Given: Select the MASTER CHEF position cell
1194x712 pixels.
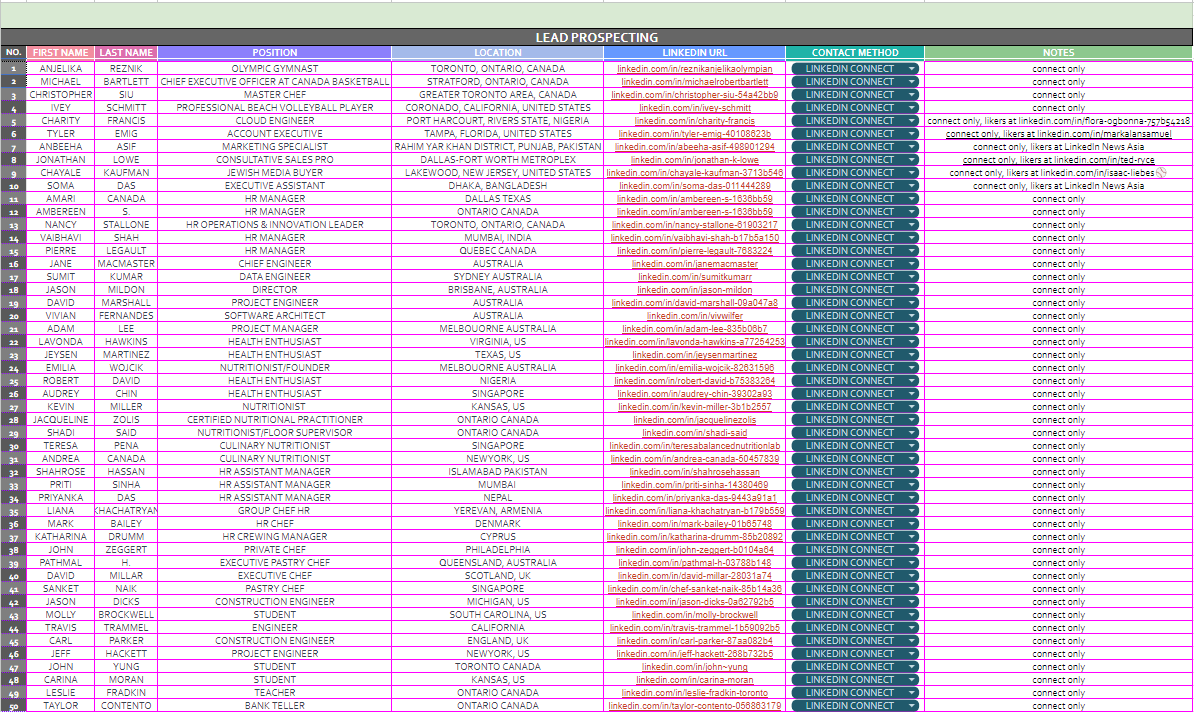Looking at the screenshot, I should click(275, 94).
